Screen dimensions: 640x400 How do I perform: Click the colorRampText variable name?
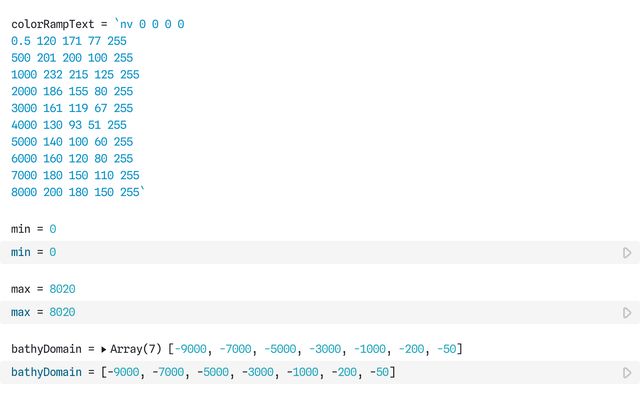[52, 23]
